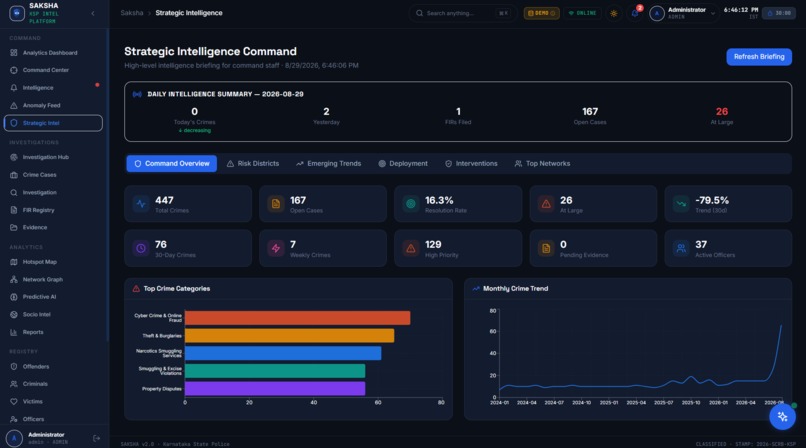The height and width of the screenshot is (448, 806).
Task: Click the Socio Intel globe icon
Action: (14, 314)
